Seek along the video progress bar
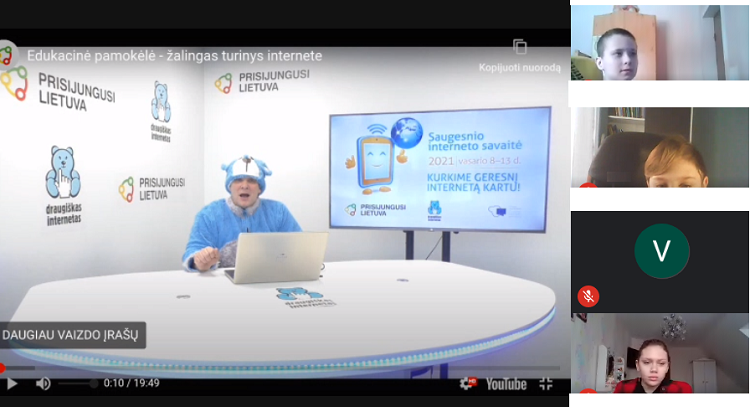The height and width of the screenshot is (407, 750). 280,368
